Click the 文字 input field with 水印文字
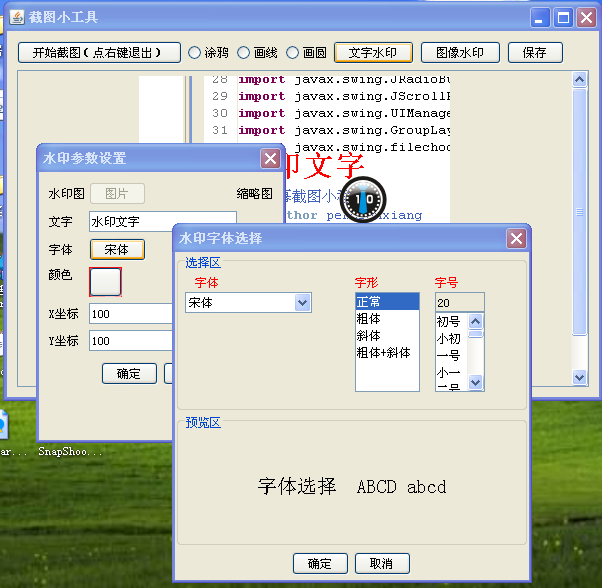602x588 pixels. click(162, 221)
